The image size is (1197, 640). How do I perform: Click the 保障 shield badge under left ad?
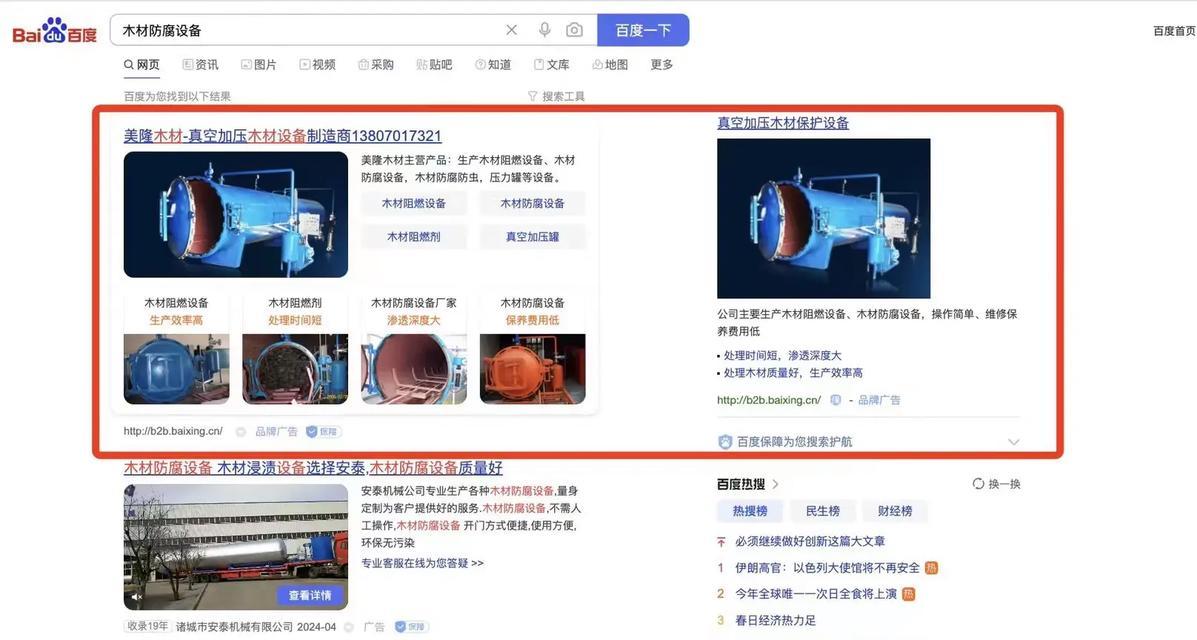[323, 432]
